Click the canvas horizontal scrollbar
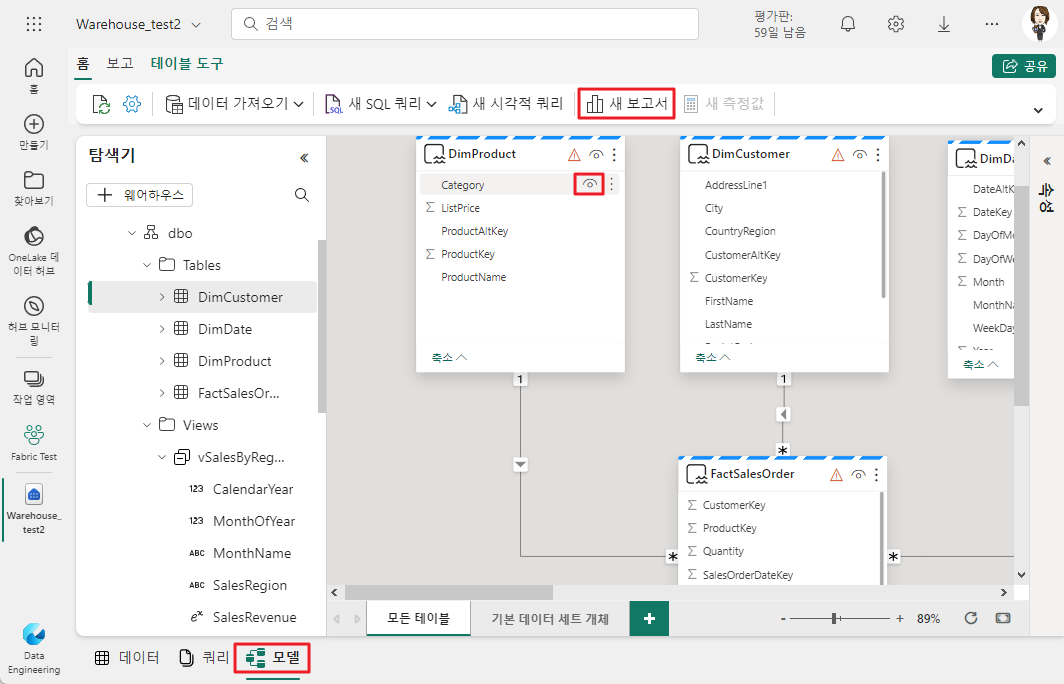1064x684 pixels. (449, 592)
